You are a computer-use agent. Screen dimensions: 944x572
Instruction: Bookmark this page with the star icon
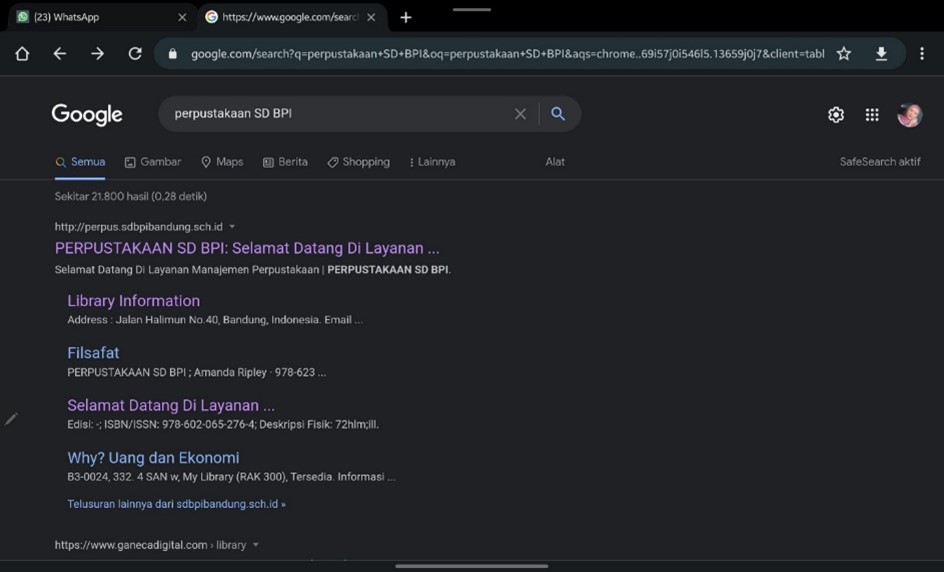coord(844,54)
